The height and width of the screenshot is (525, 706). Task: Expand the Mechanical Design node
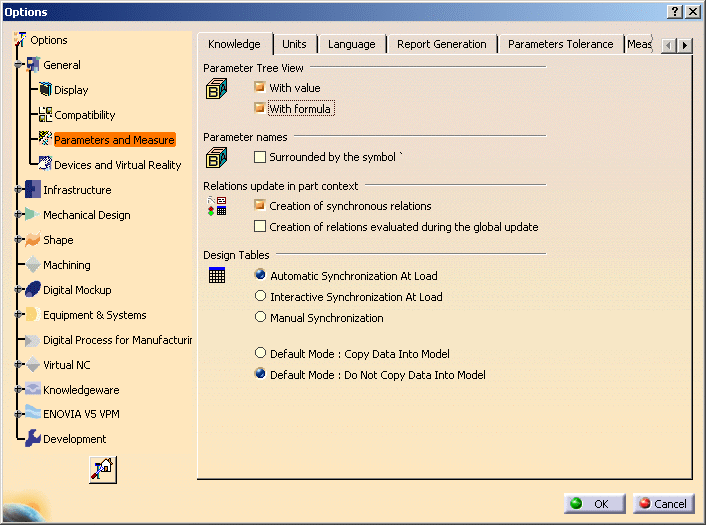pos(18,215)
